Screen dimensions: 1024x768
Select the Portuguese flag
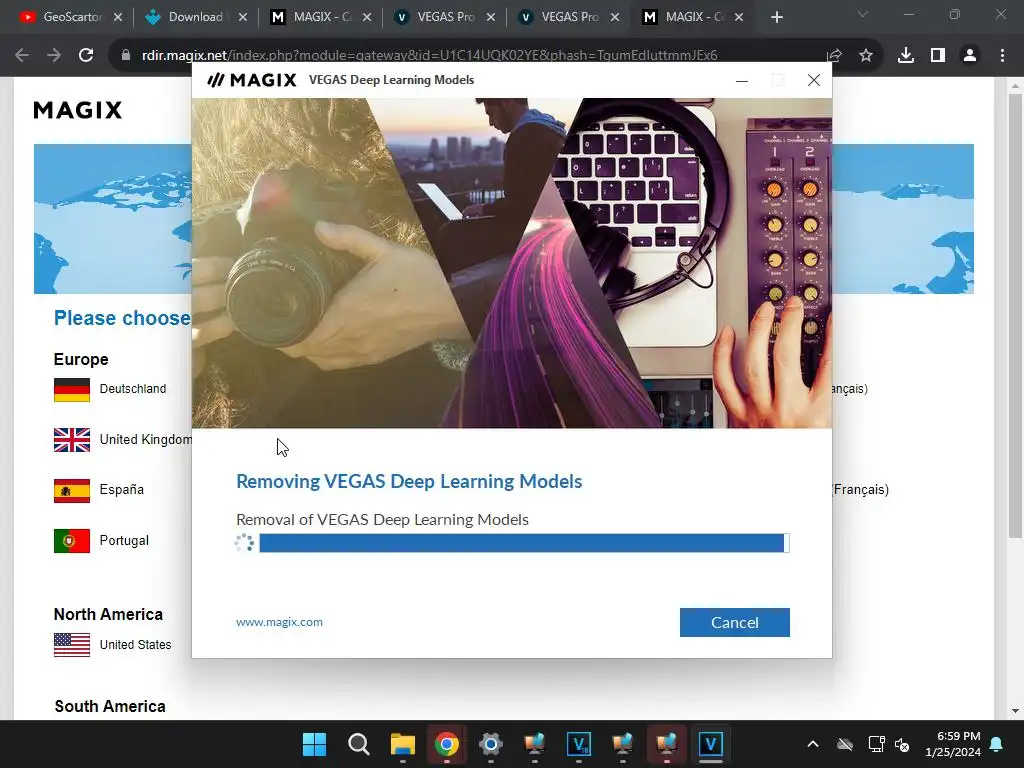coord(72,541)
